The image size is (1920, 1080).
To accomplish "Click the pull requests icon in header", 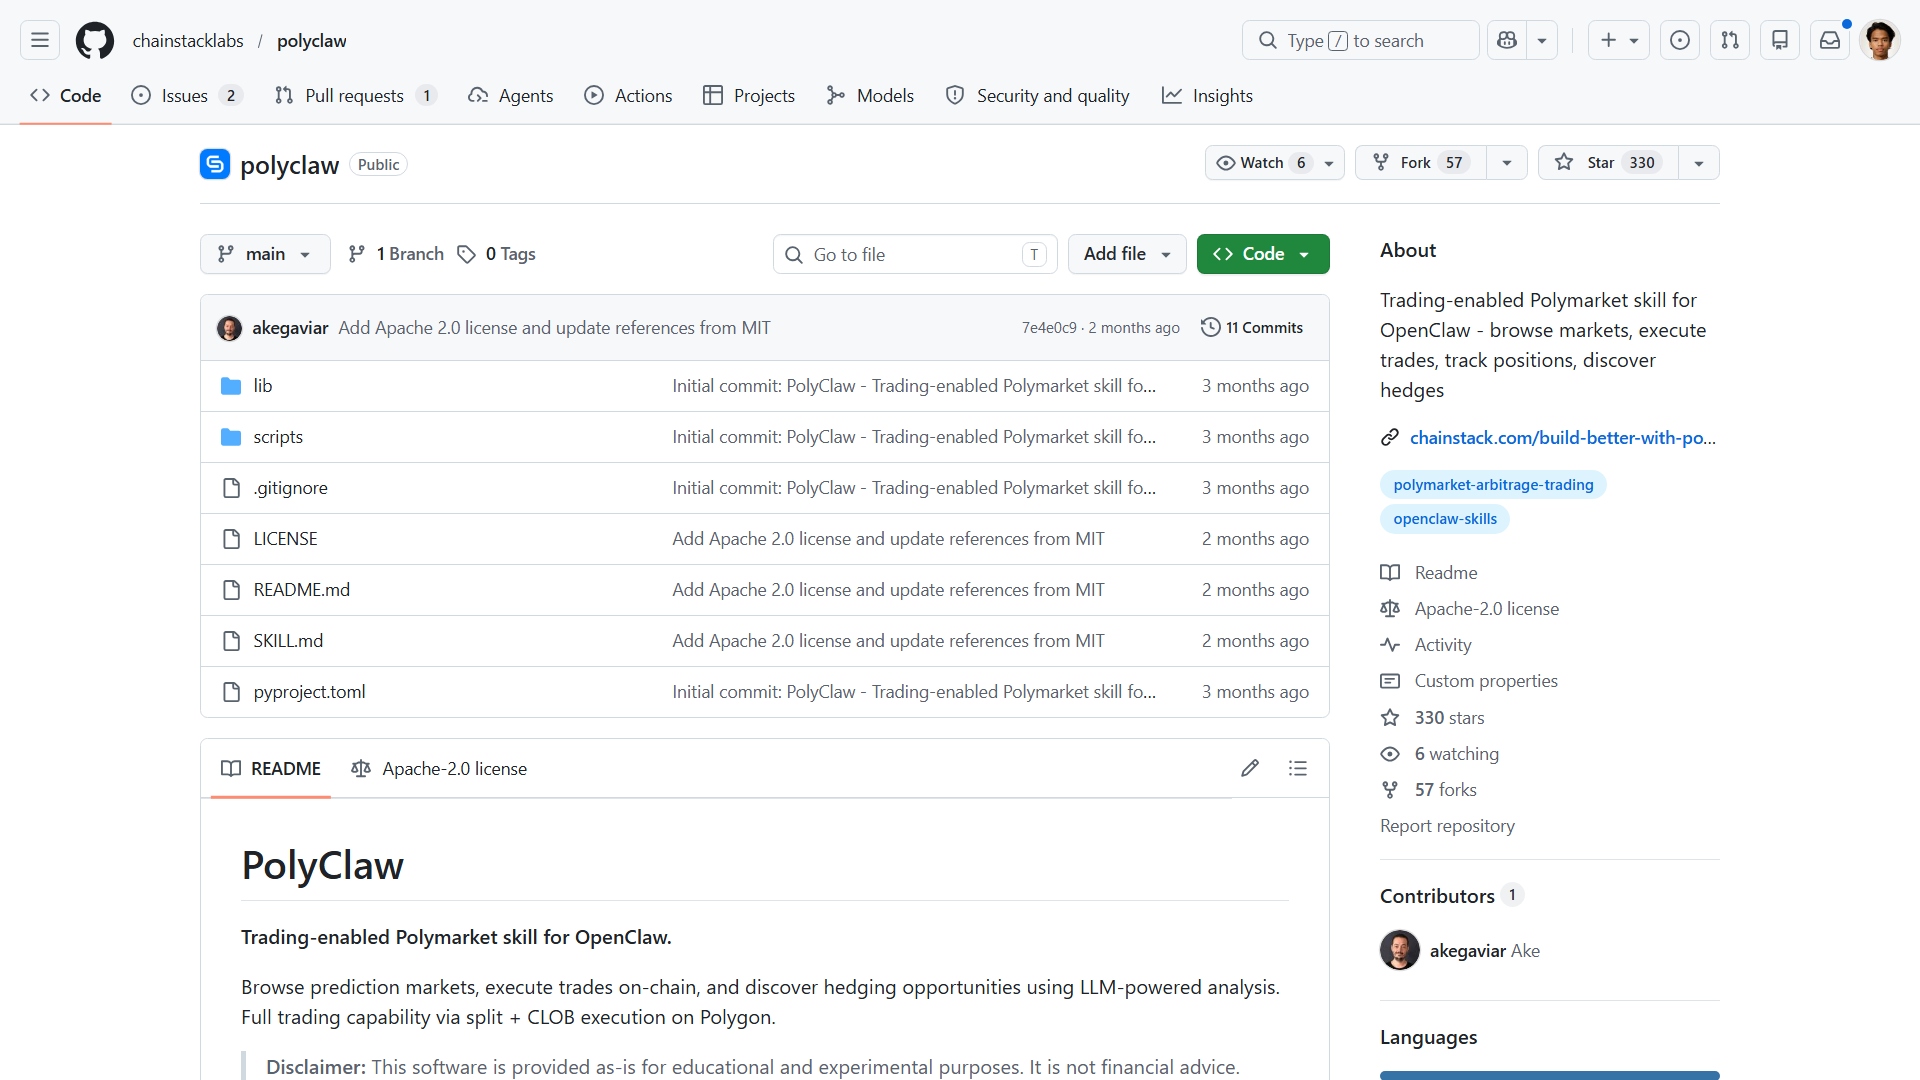I will [x=1730, y=40].
